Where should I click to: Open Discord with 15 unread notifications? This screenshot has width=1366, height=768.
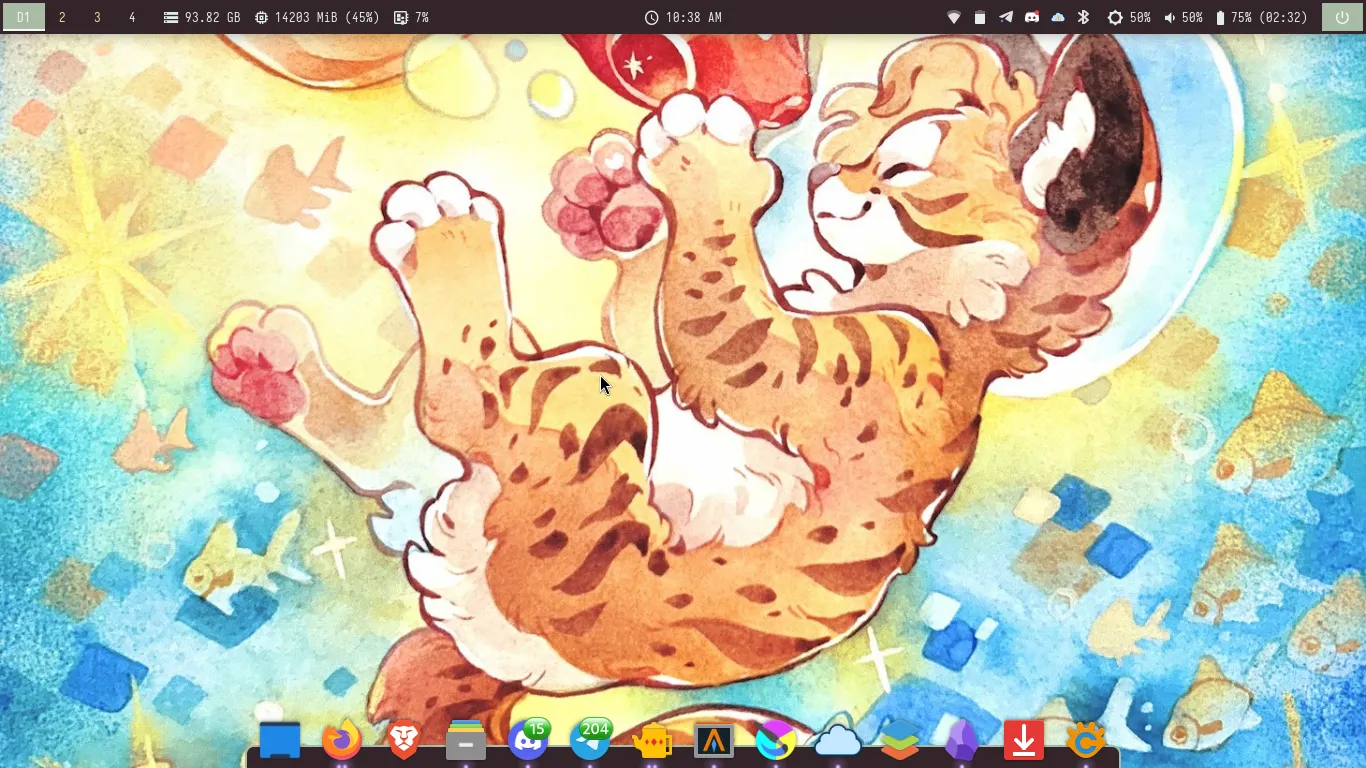click(x=528, y=741)
